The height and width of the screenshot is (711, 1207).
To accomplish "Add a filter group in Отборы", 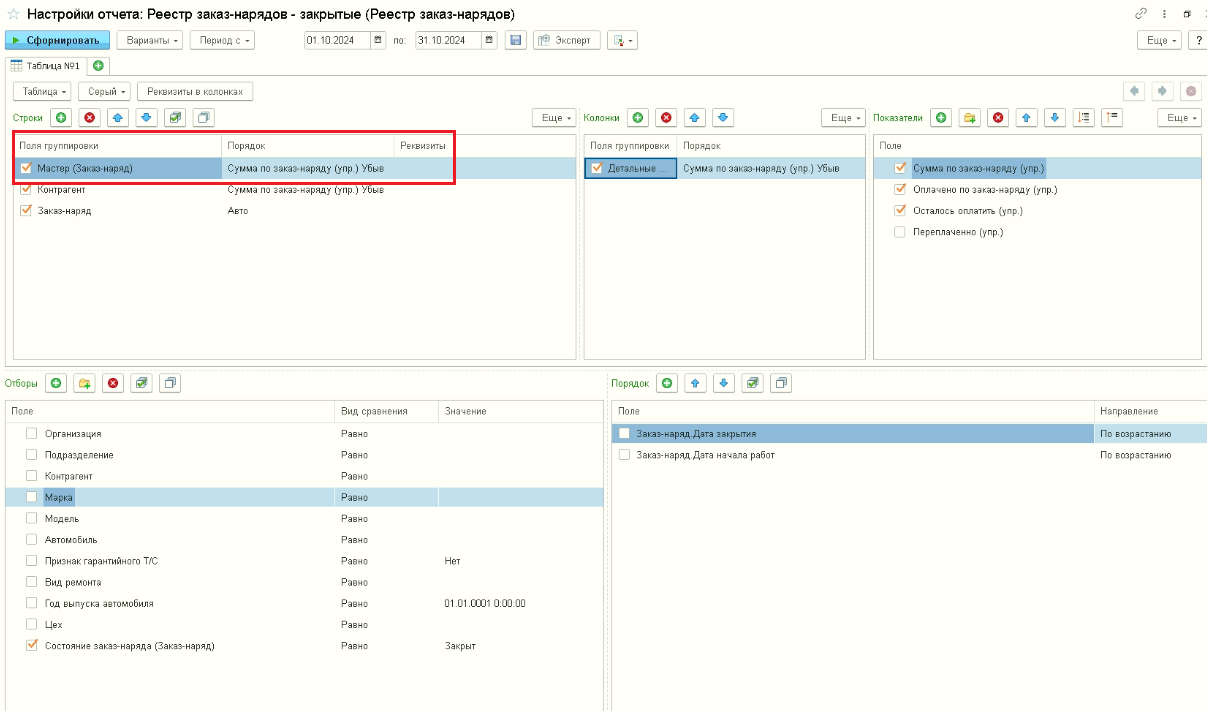I will pyautogui.click(x=84, y=383).
